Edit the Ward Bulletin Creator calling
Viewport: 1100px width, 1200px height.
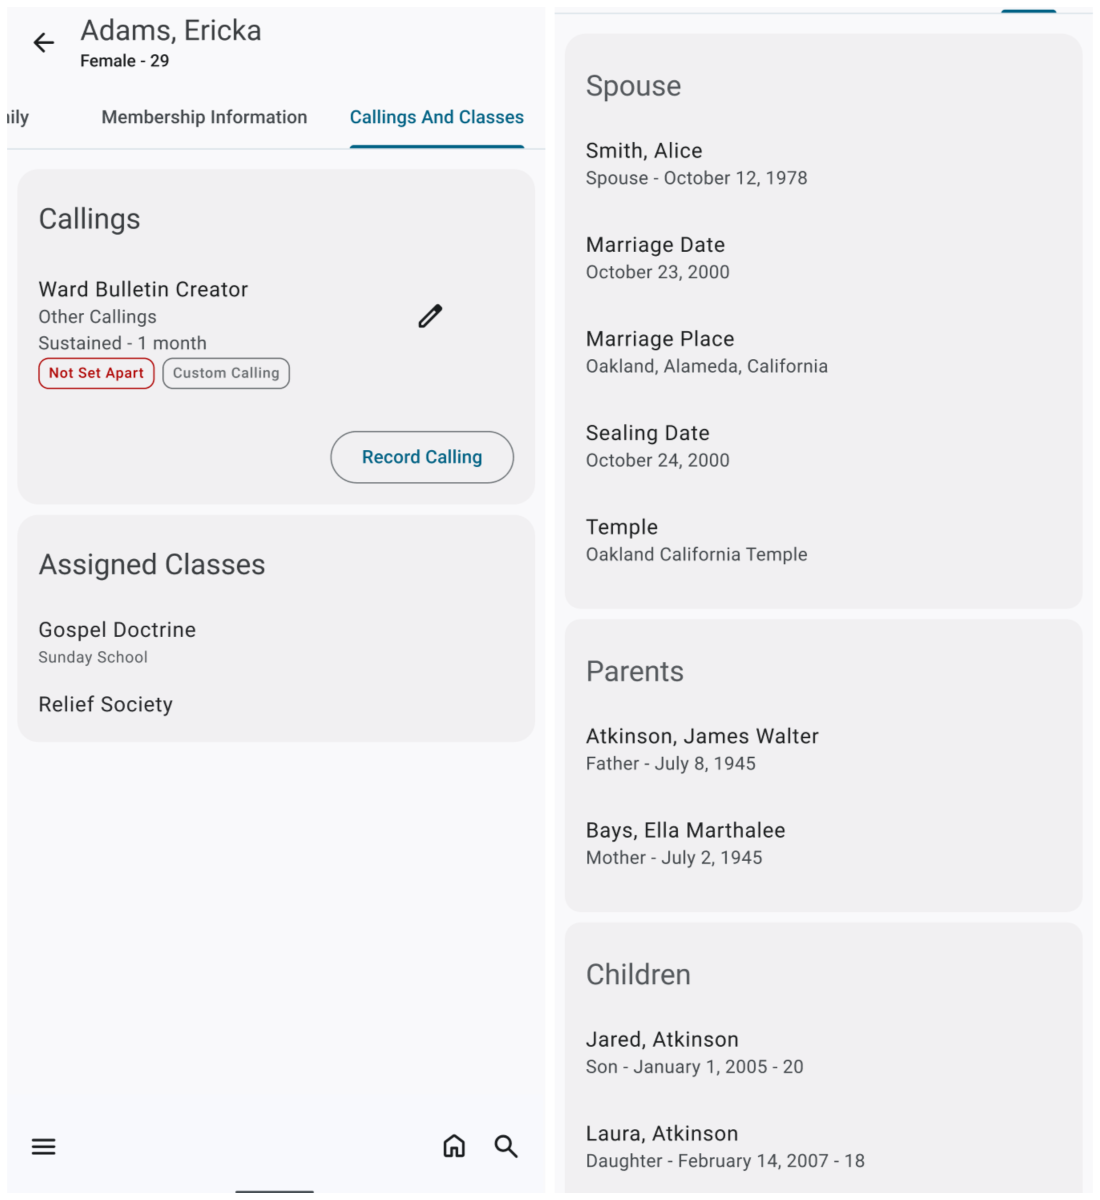pos(430,317)
